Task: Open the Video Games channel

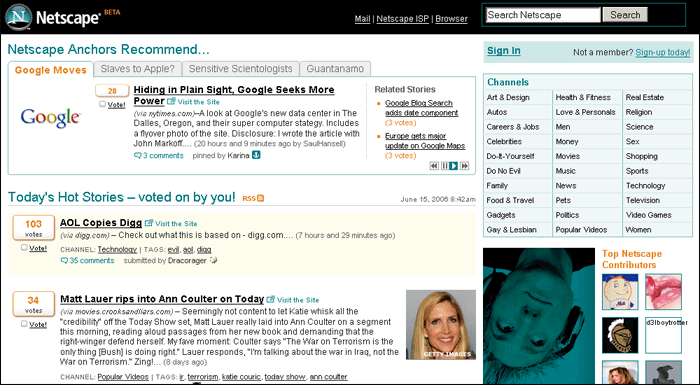Action: point(648,215)
